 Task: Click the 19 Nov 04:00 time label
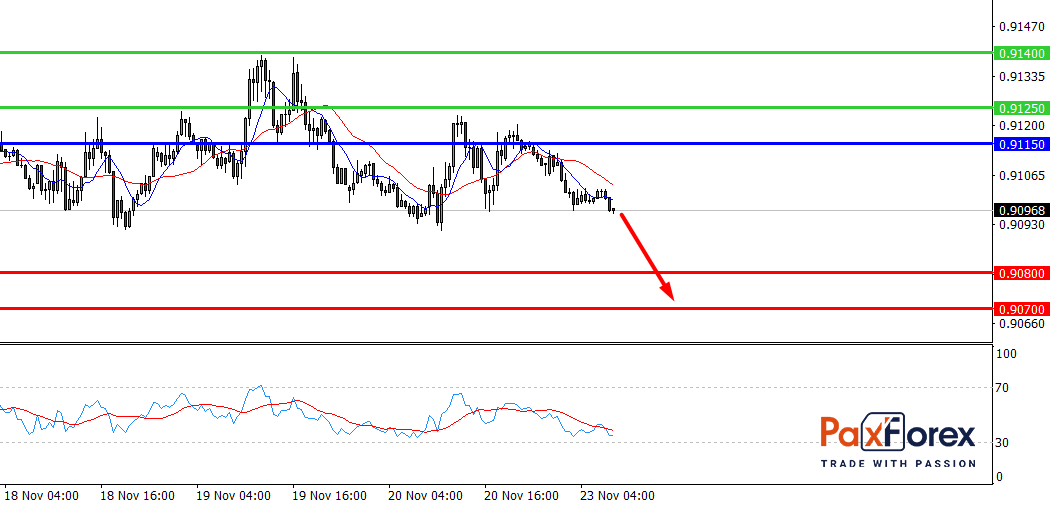[235, 496]
